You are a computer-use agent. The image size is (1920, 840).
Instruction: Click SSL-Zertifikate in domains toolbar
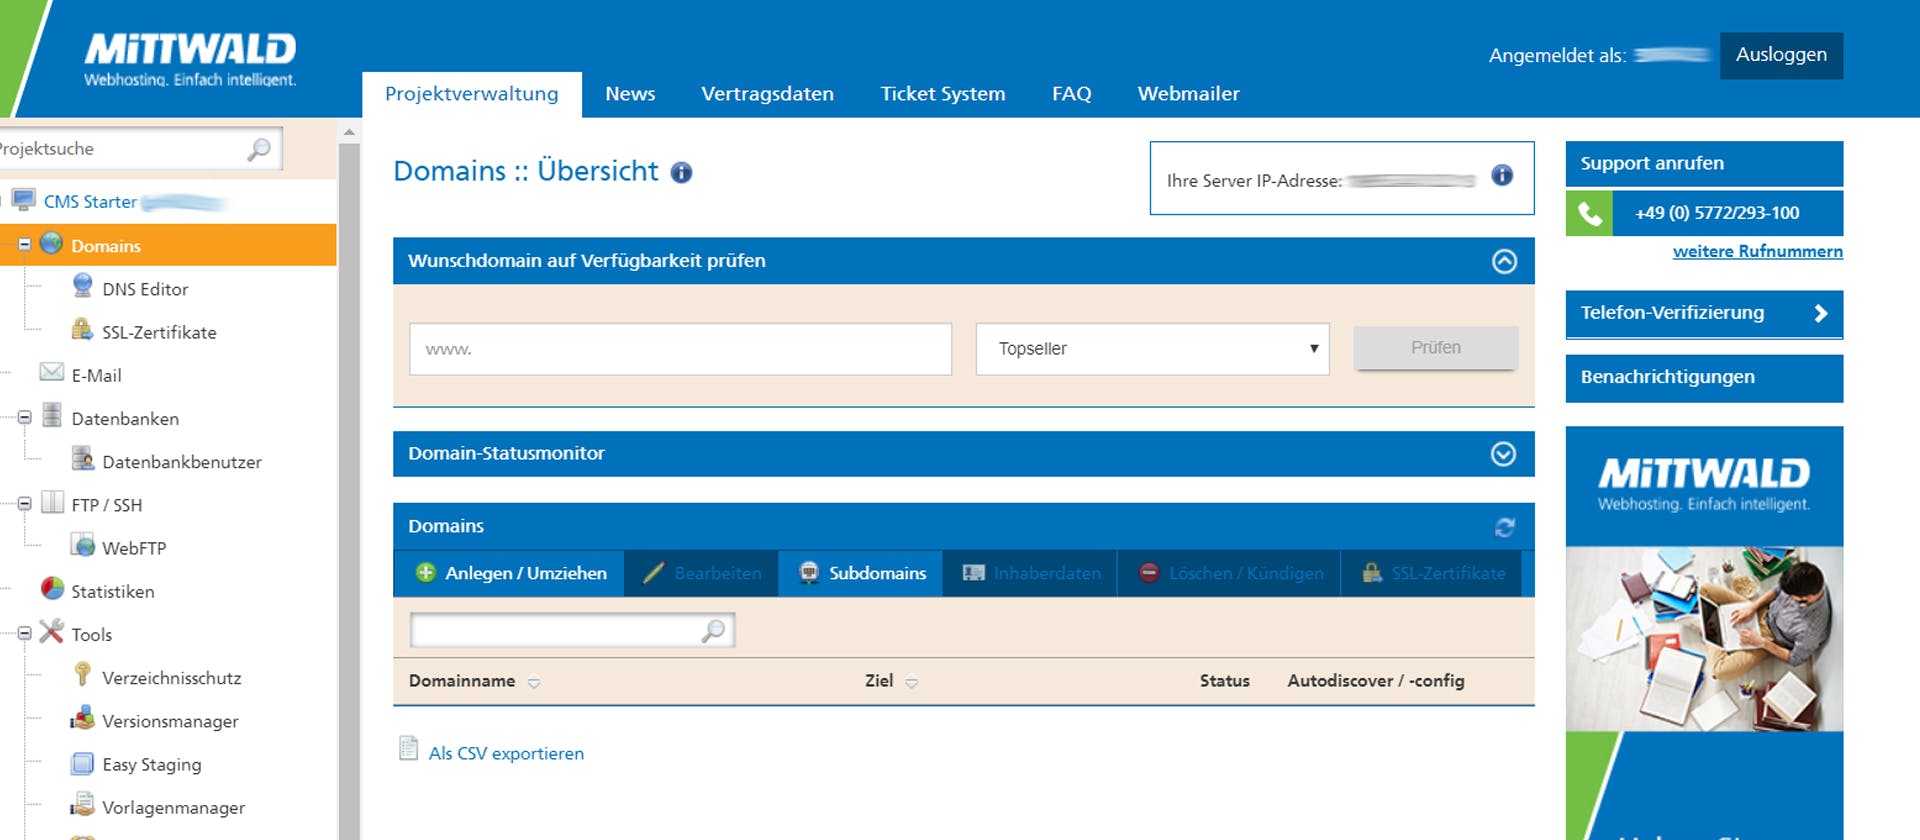pyautogui.click(x=1432, y=573)
